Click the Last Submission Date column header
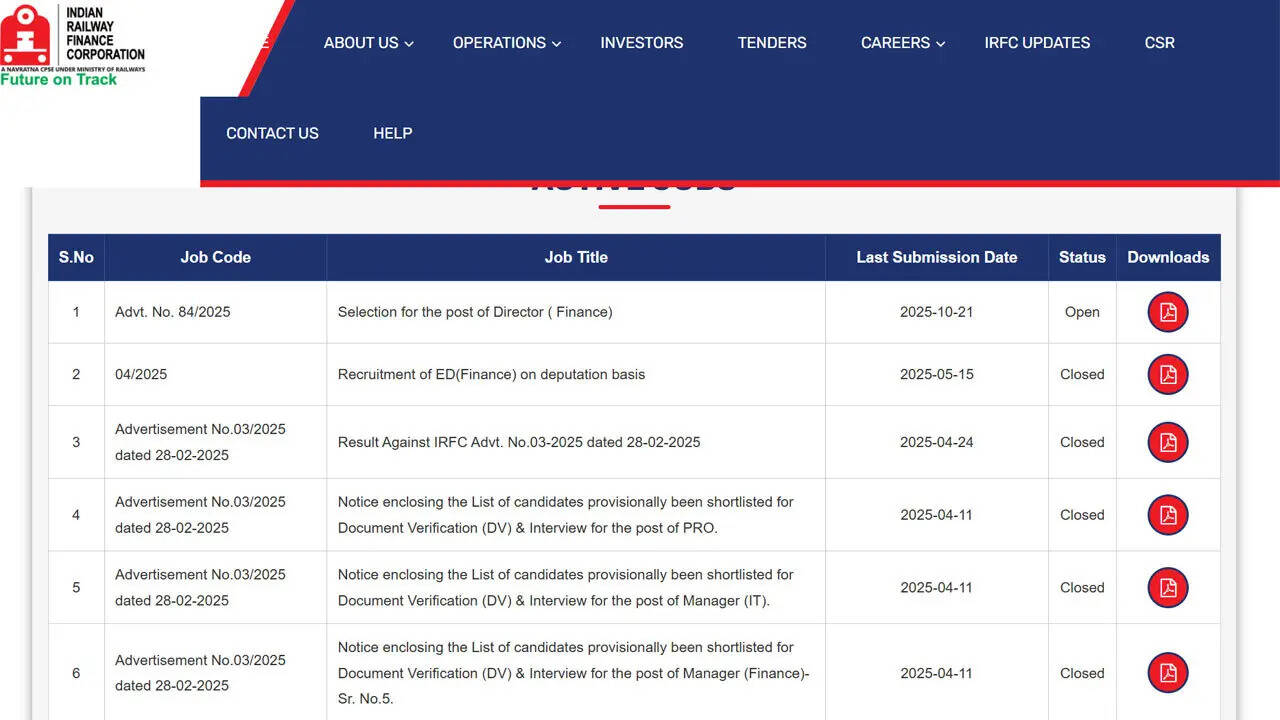This screenshot has width=1280, height=720. [x=936, y=257]
